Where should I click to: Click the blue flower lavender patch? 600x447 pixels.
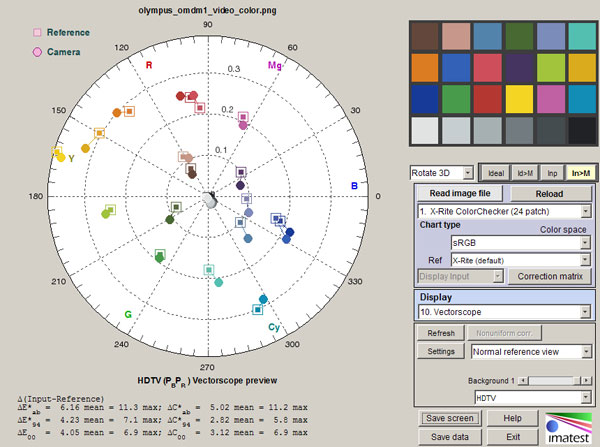tap(551, 36)
